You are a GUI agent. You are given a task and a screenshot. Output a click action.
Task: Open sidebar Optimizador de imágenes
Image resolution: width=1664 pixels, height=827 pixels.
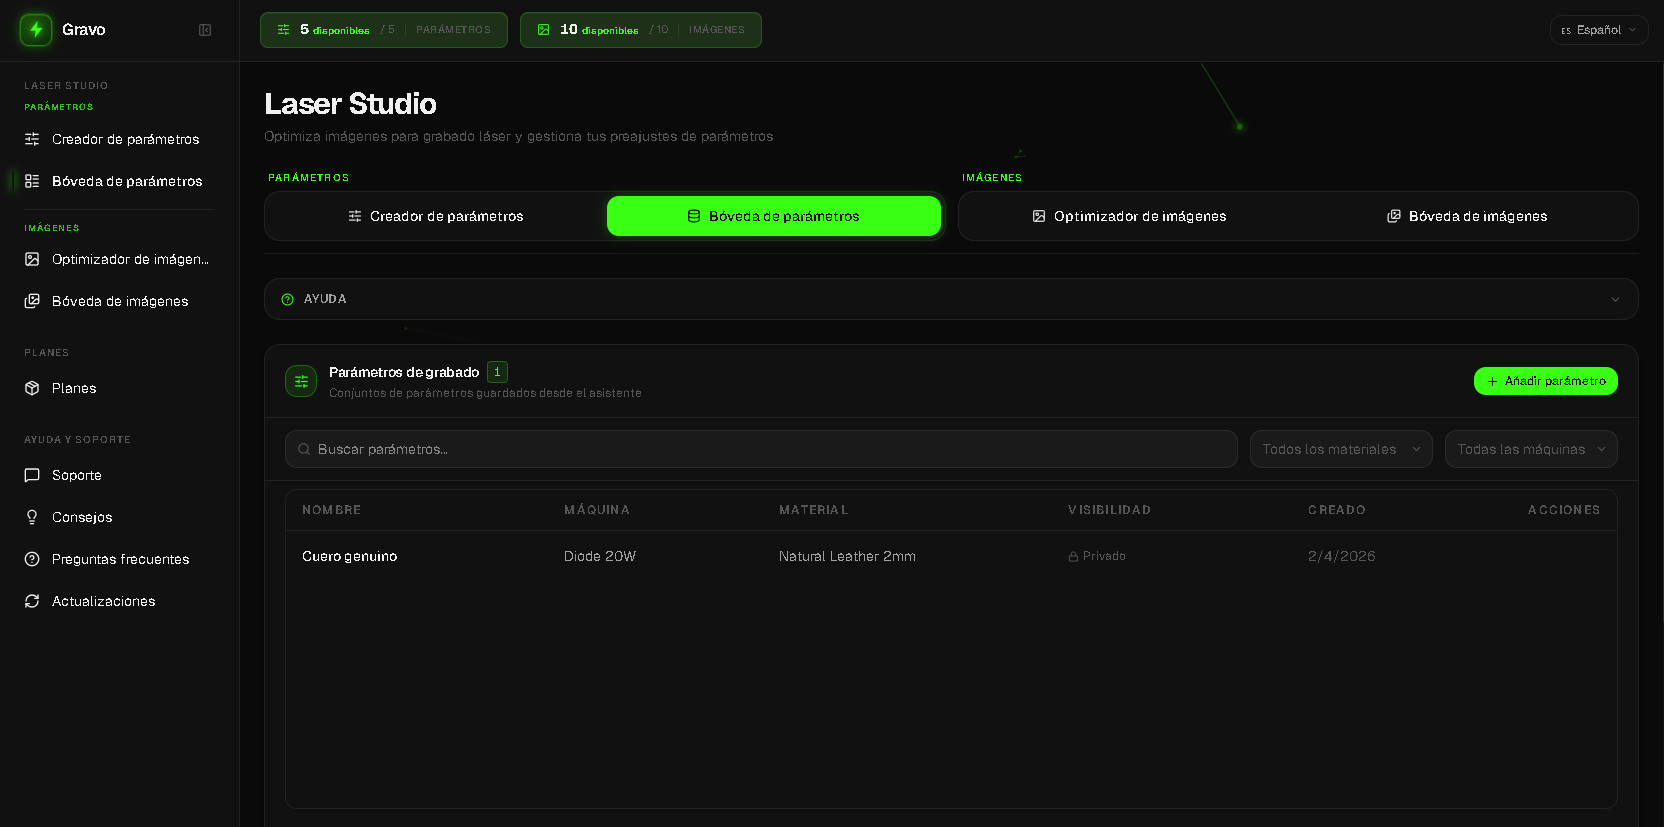(129, 259)
